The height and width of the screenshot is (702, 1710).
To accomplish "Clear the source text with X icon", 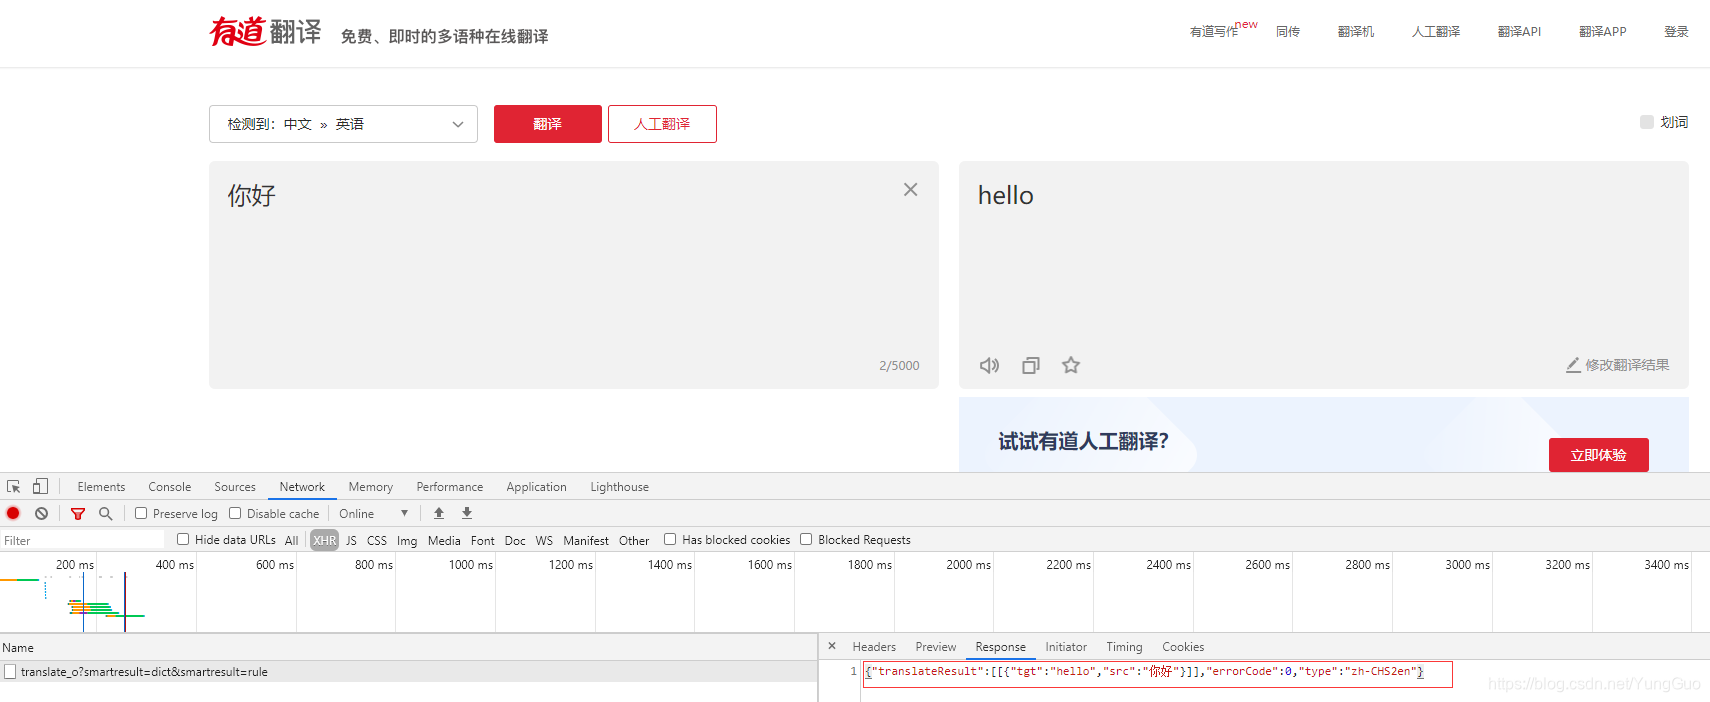I will [x=910, y=190].
